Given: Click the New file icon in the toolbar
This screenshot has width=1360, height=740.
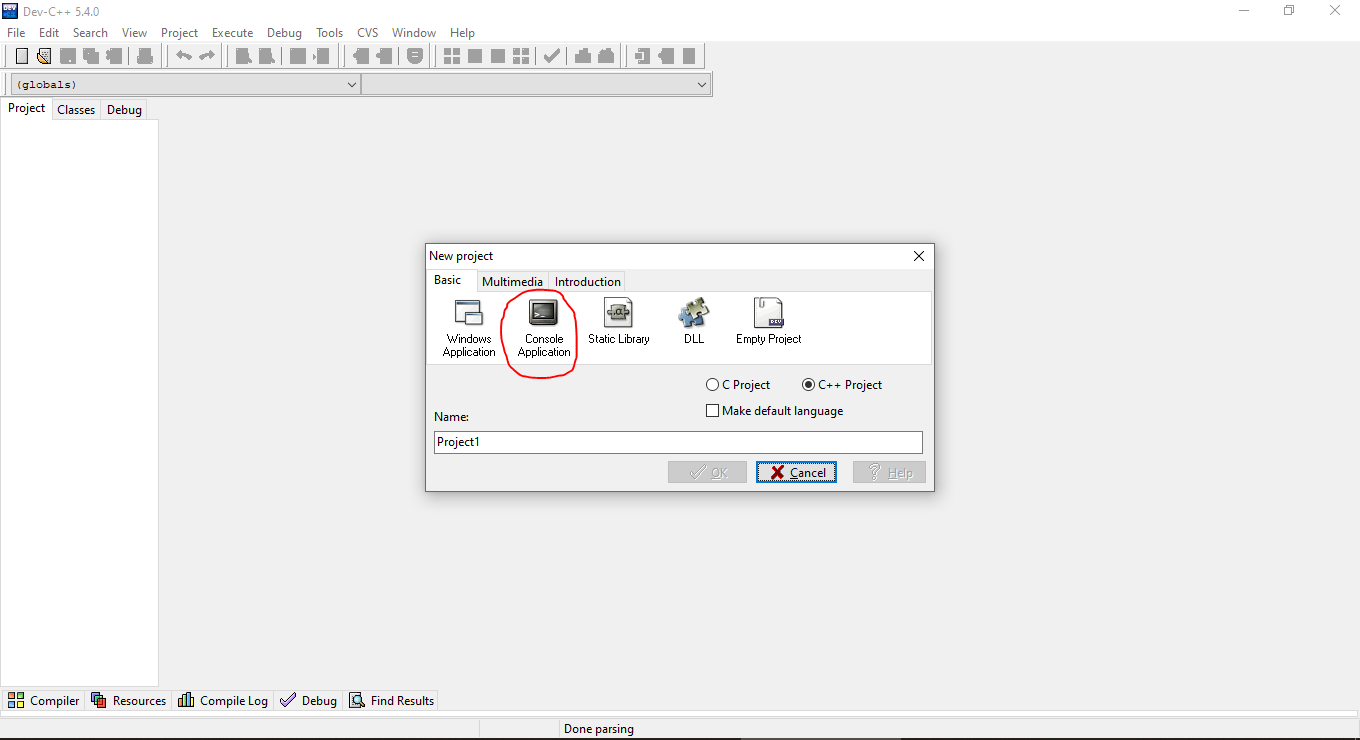Looking at the screenshot, I should (x=21, y=56).
